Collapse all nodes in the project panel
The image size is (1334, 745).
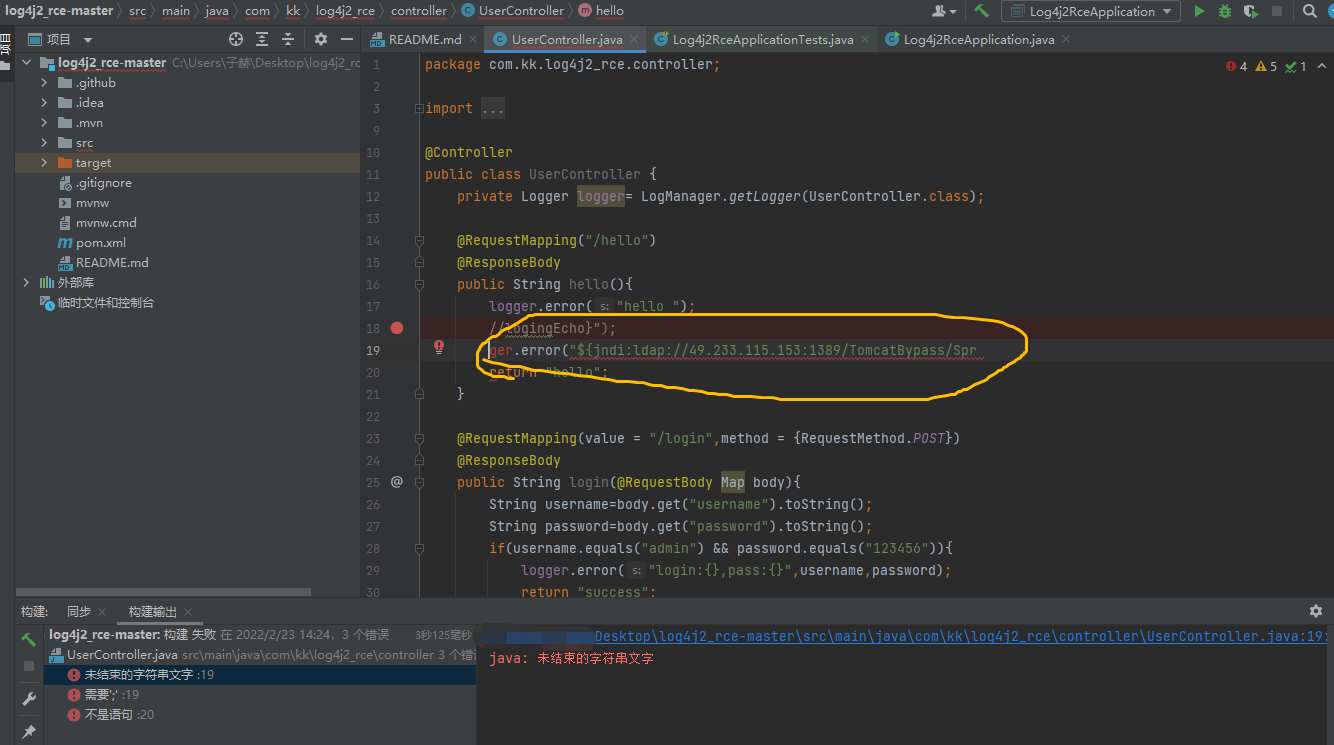[288, 39]
